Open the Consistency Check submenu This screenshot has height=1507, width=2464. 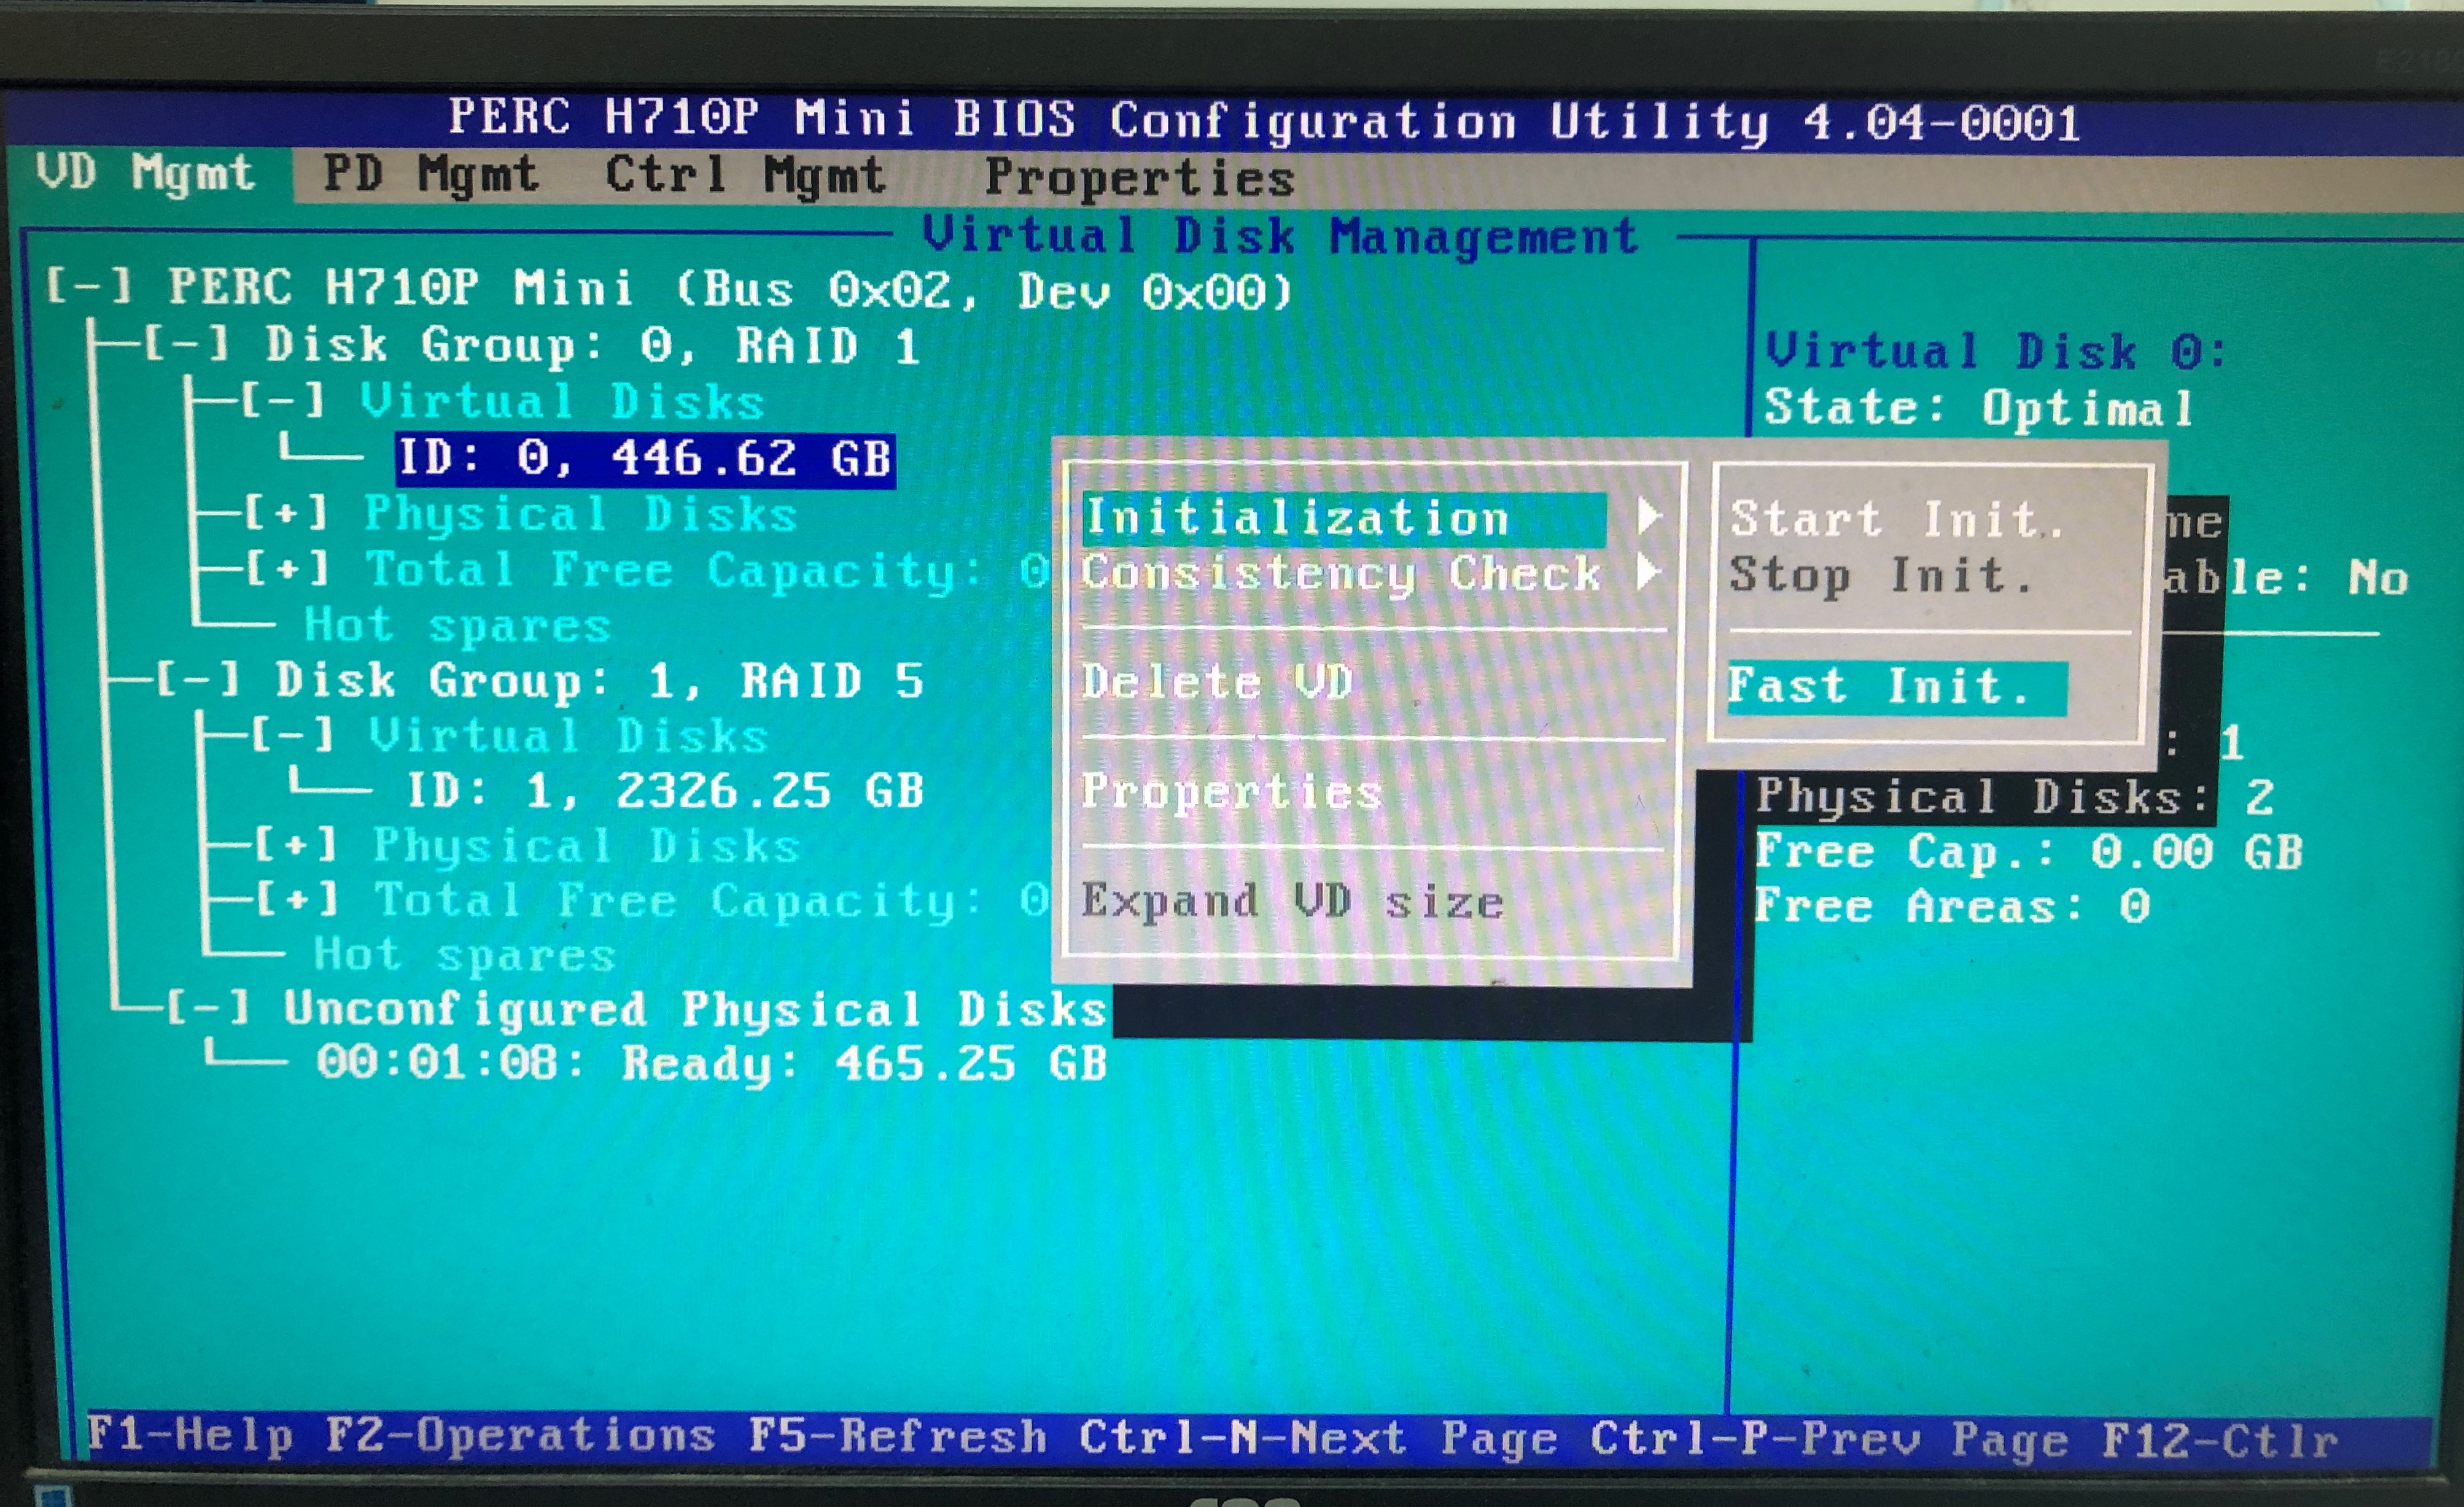click(1341, 574)
